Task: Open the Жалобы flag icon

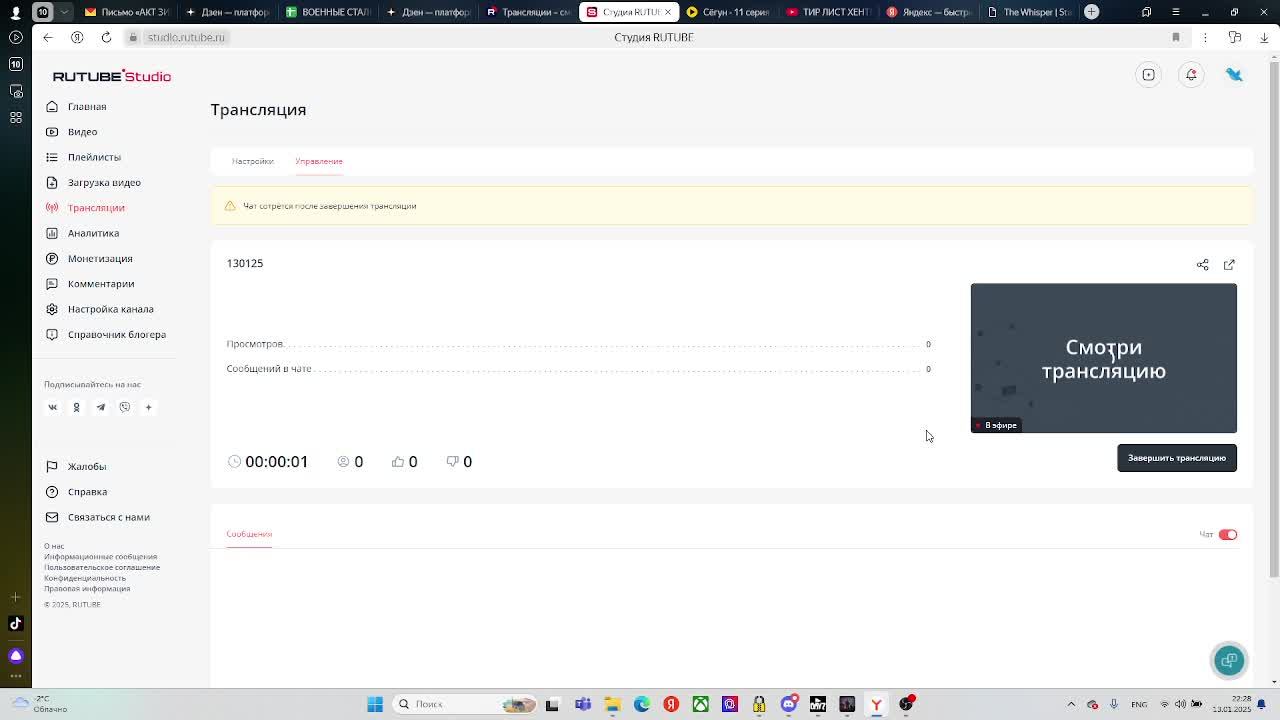Action: [52, 466]
